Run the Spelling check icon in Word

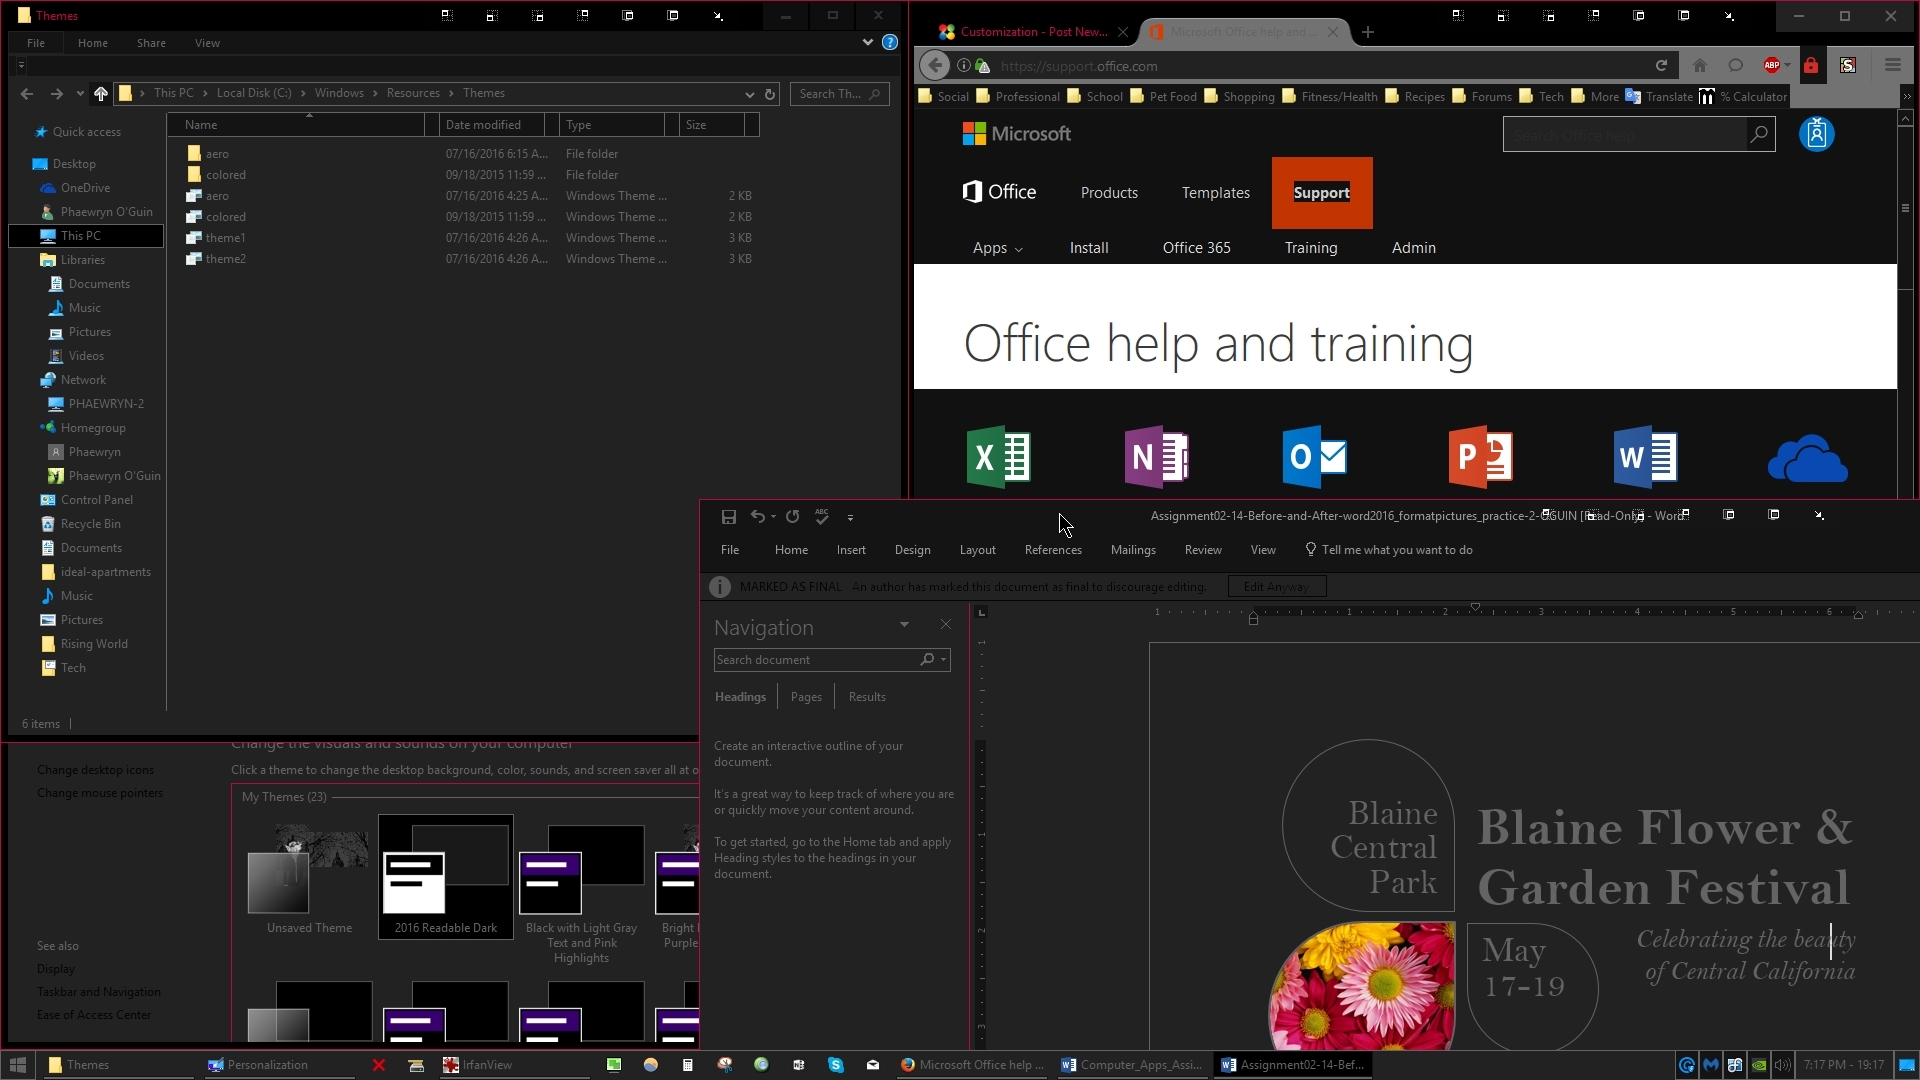click(822, 517)
